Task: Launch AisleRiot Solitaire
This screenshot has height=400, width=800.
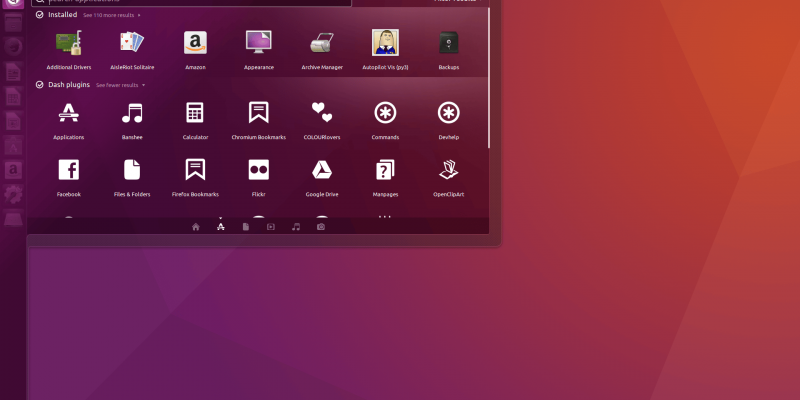Action: [x=132, y=50]
